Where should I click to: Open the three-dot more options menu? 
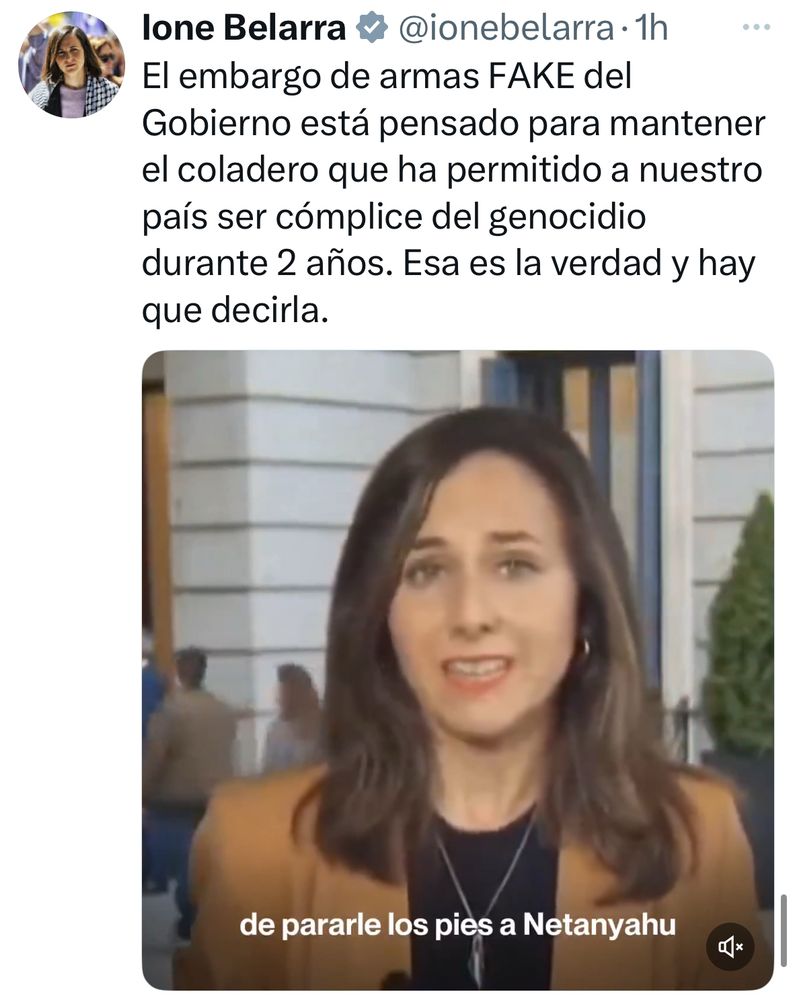(x=757, y=27)
